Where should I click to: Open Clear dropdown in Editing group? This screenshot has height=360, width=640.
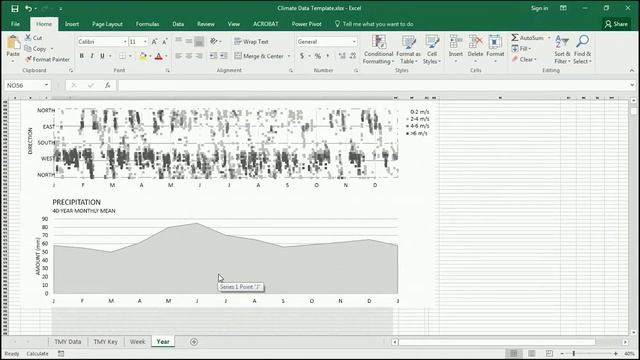[x=524, y=59]
